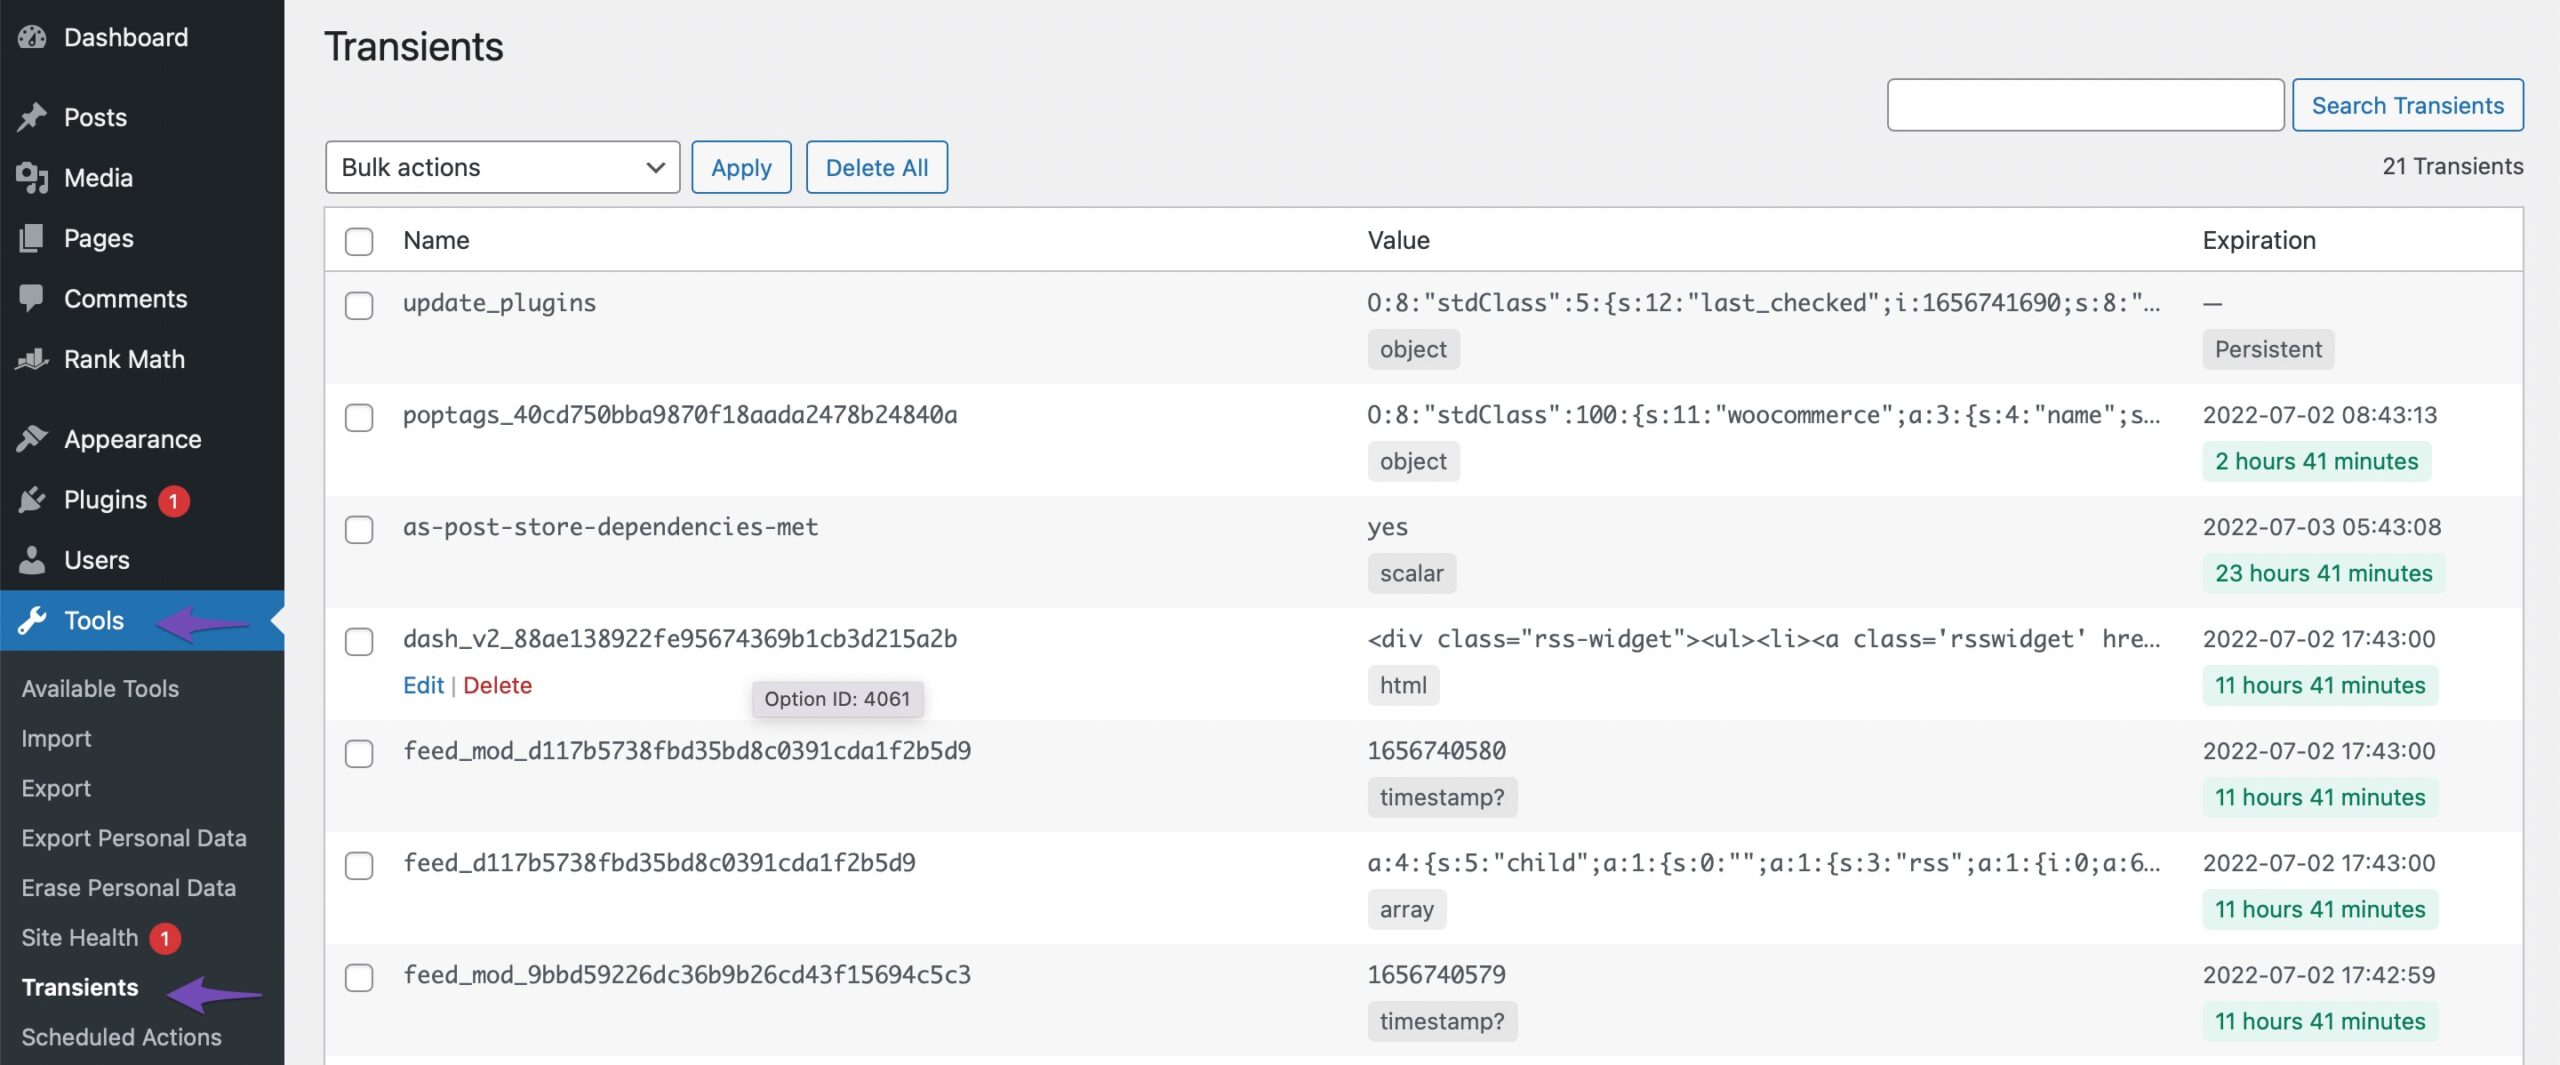
Task: Click the feed_mod_d117b5738fbd35bd8c0391cda1f2b5d9 name
Action: click(687, 751)
